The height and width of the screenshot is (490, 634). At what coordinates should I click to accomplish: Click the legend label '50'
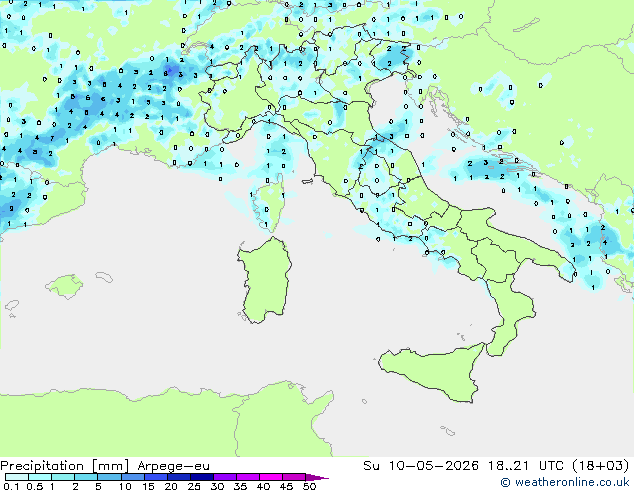click(x=309, y=486)
